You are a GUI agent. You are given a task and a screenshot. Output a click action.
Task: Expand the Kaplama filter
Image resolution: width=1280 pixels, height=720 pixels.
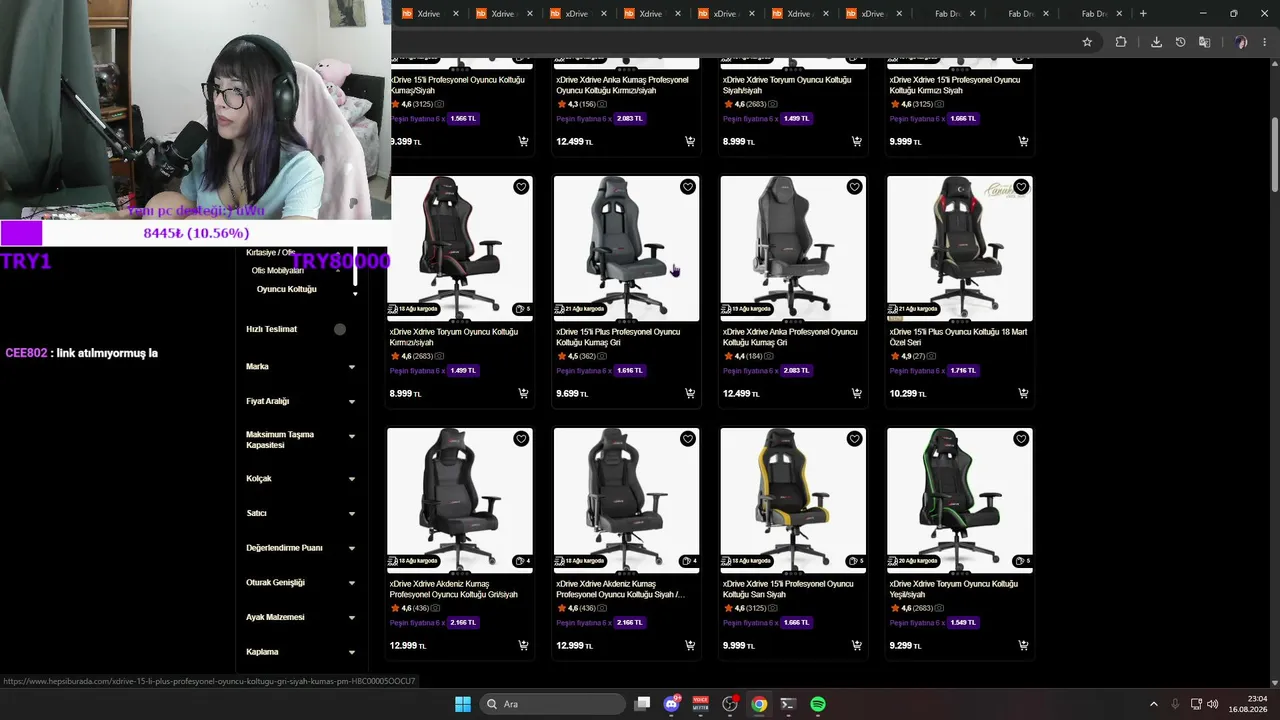tap(352, 653)
